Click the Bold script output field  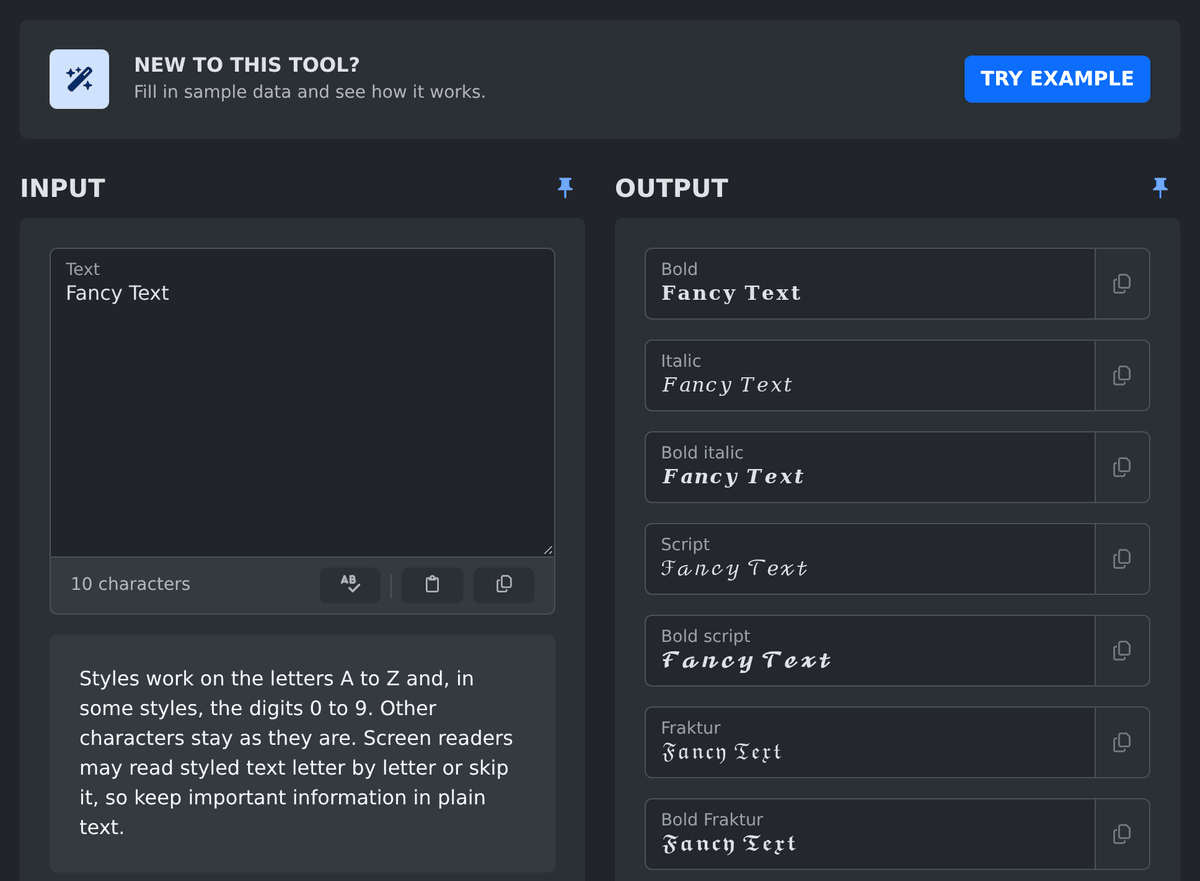pyautogui.click(x=870, y=651)
